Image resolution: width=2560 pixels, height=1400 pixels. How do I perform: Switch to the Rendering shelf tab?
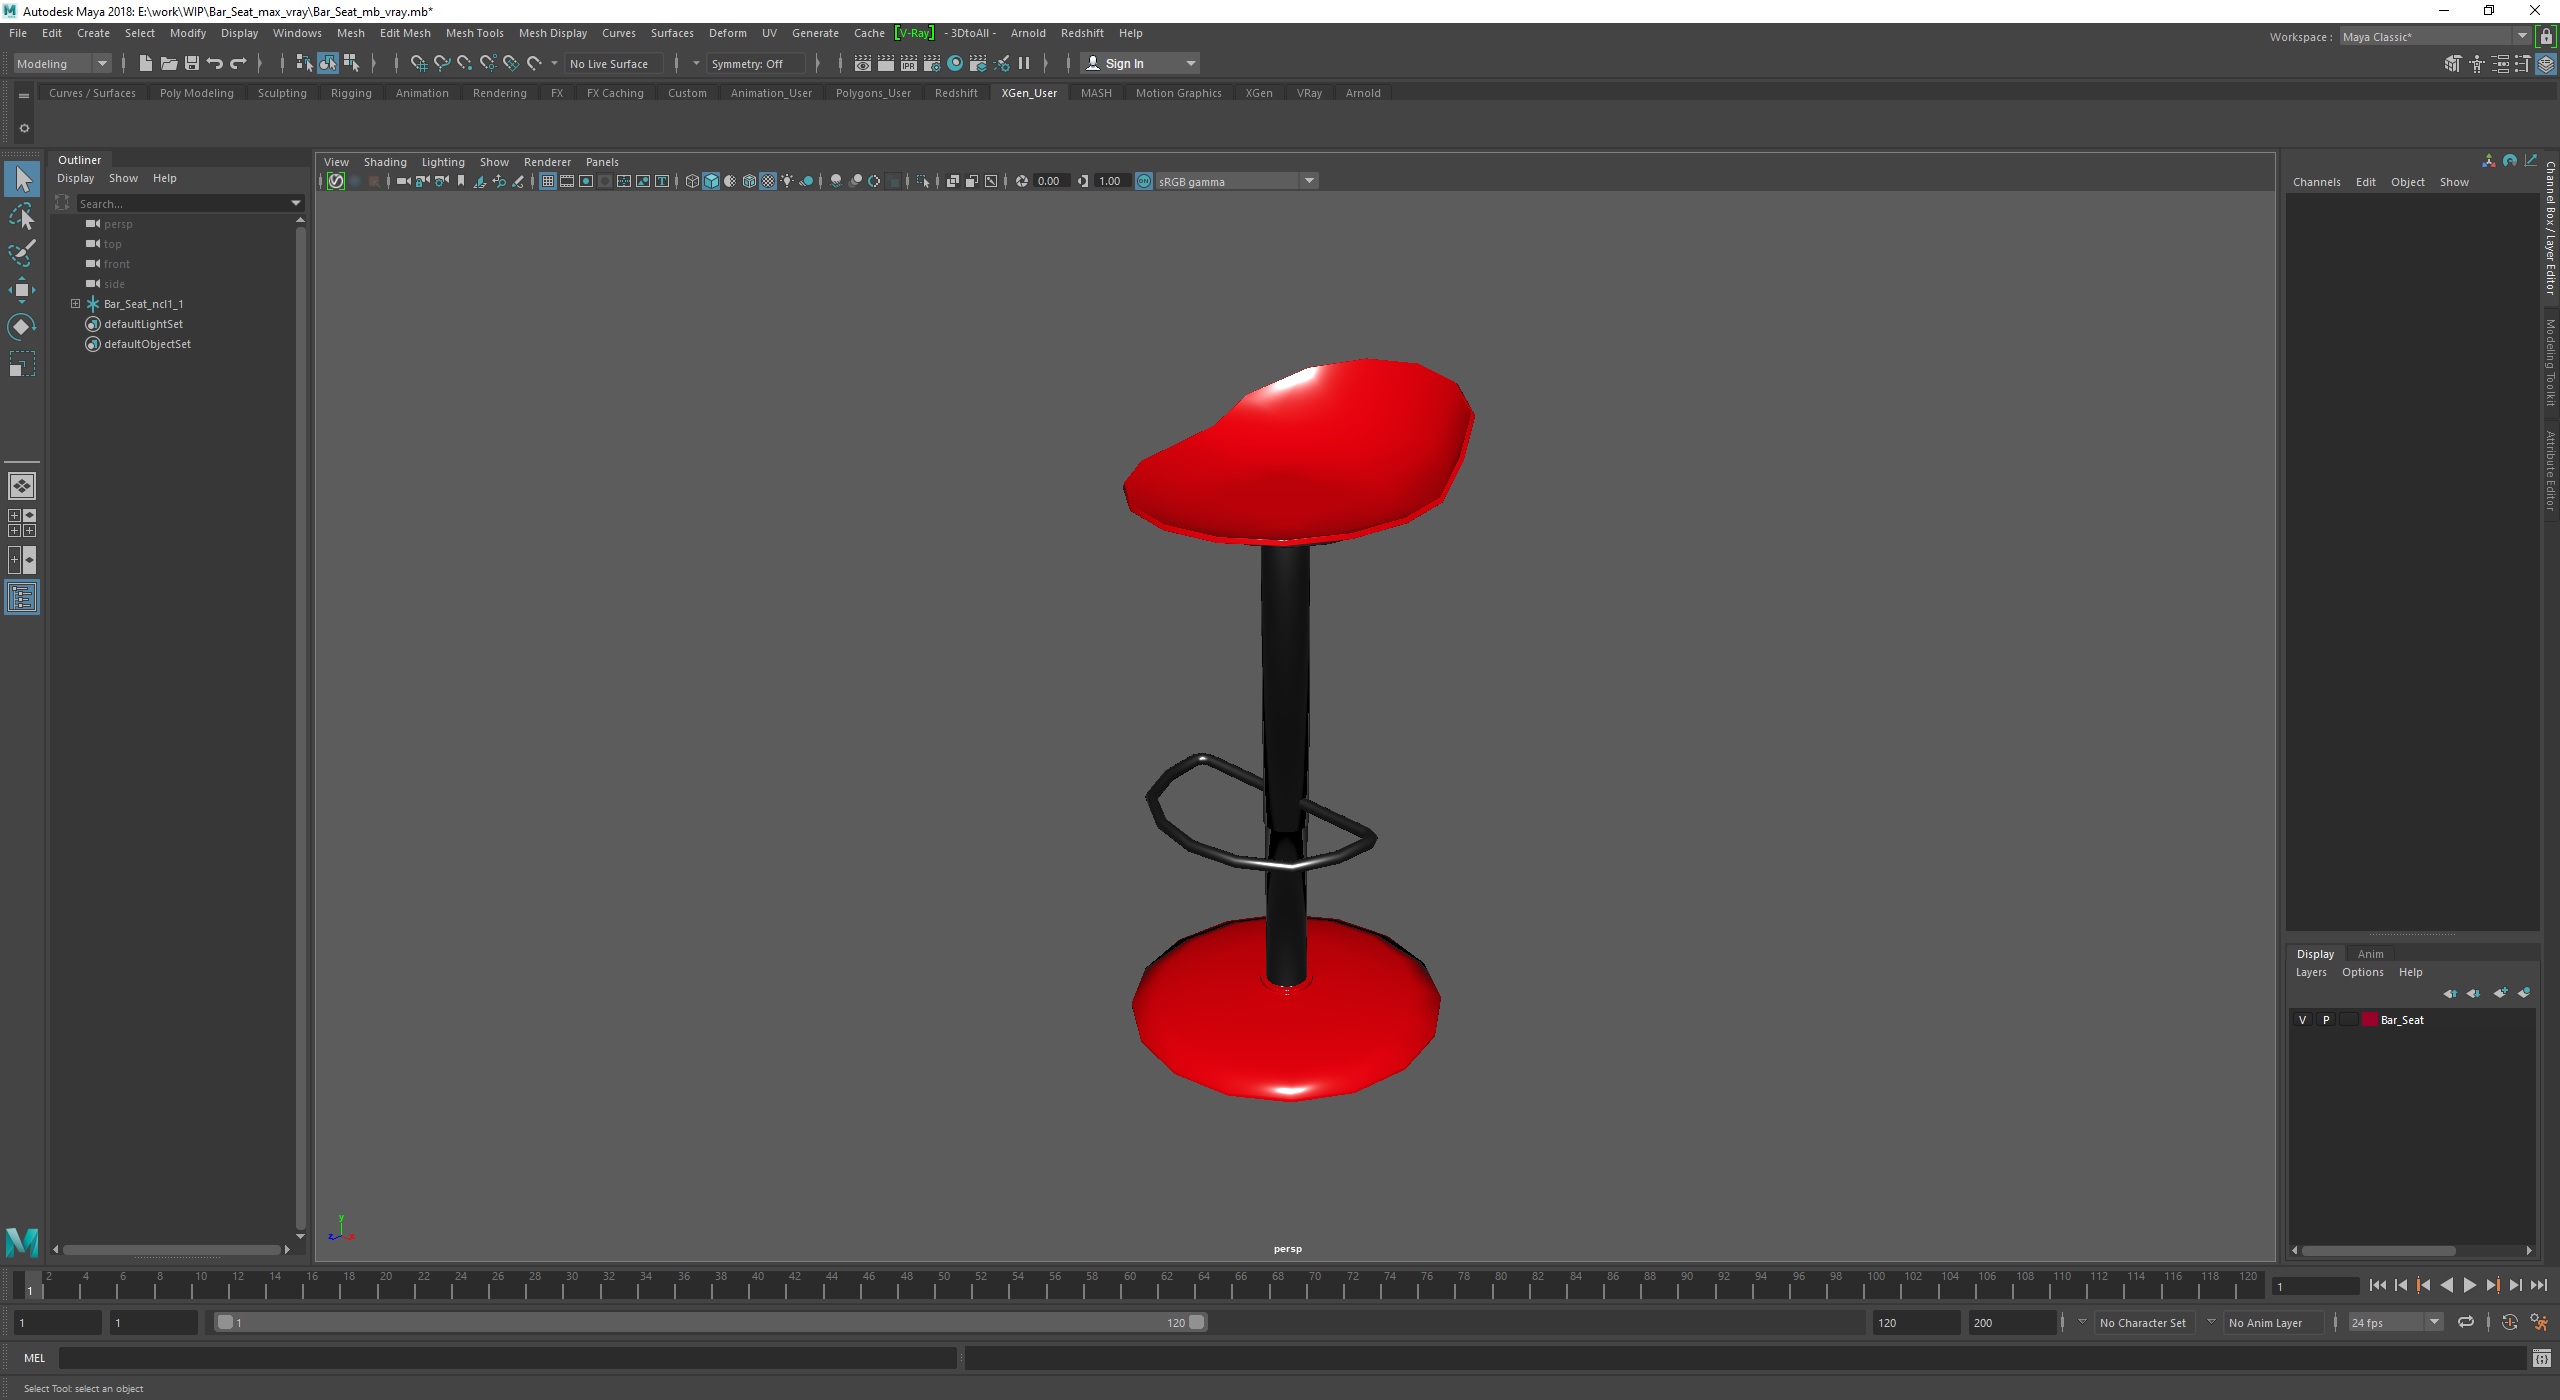point(499,93)
